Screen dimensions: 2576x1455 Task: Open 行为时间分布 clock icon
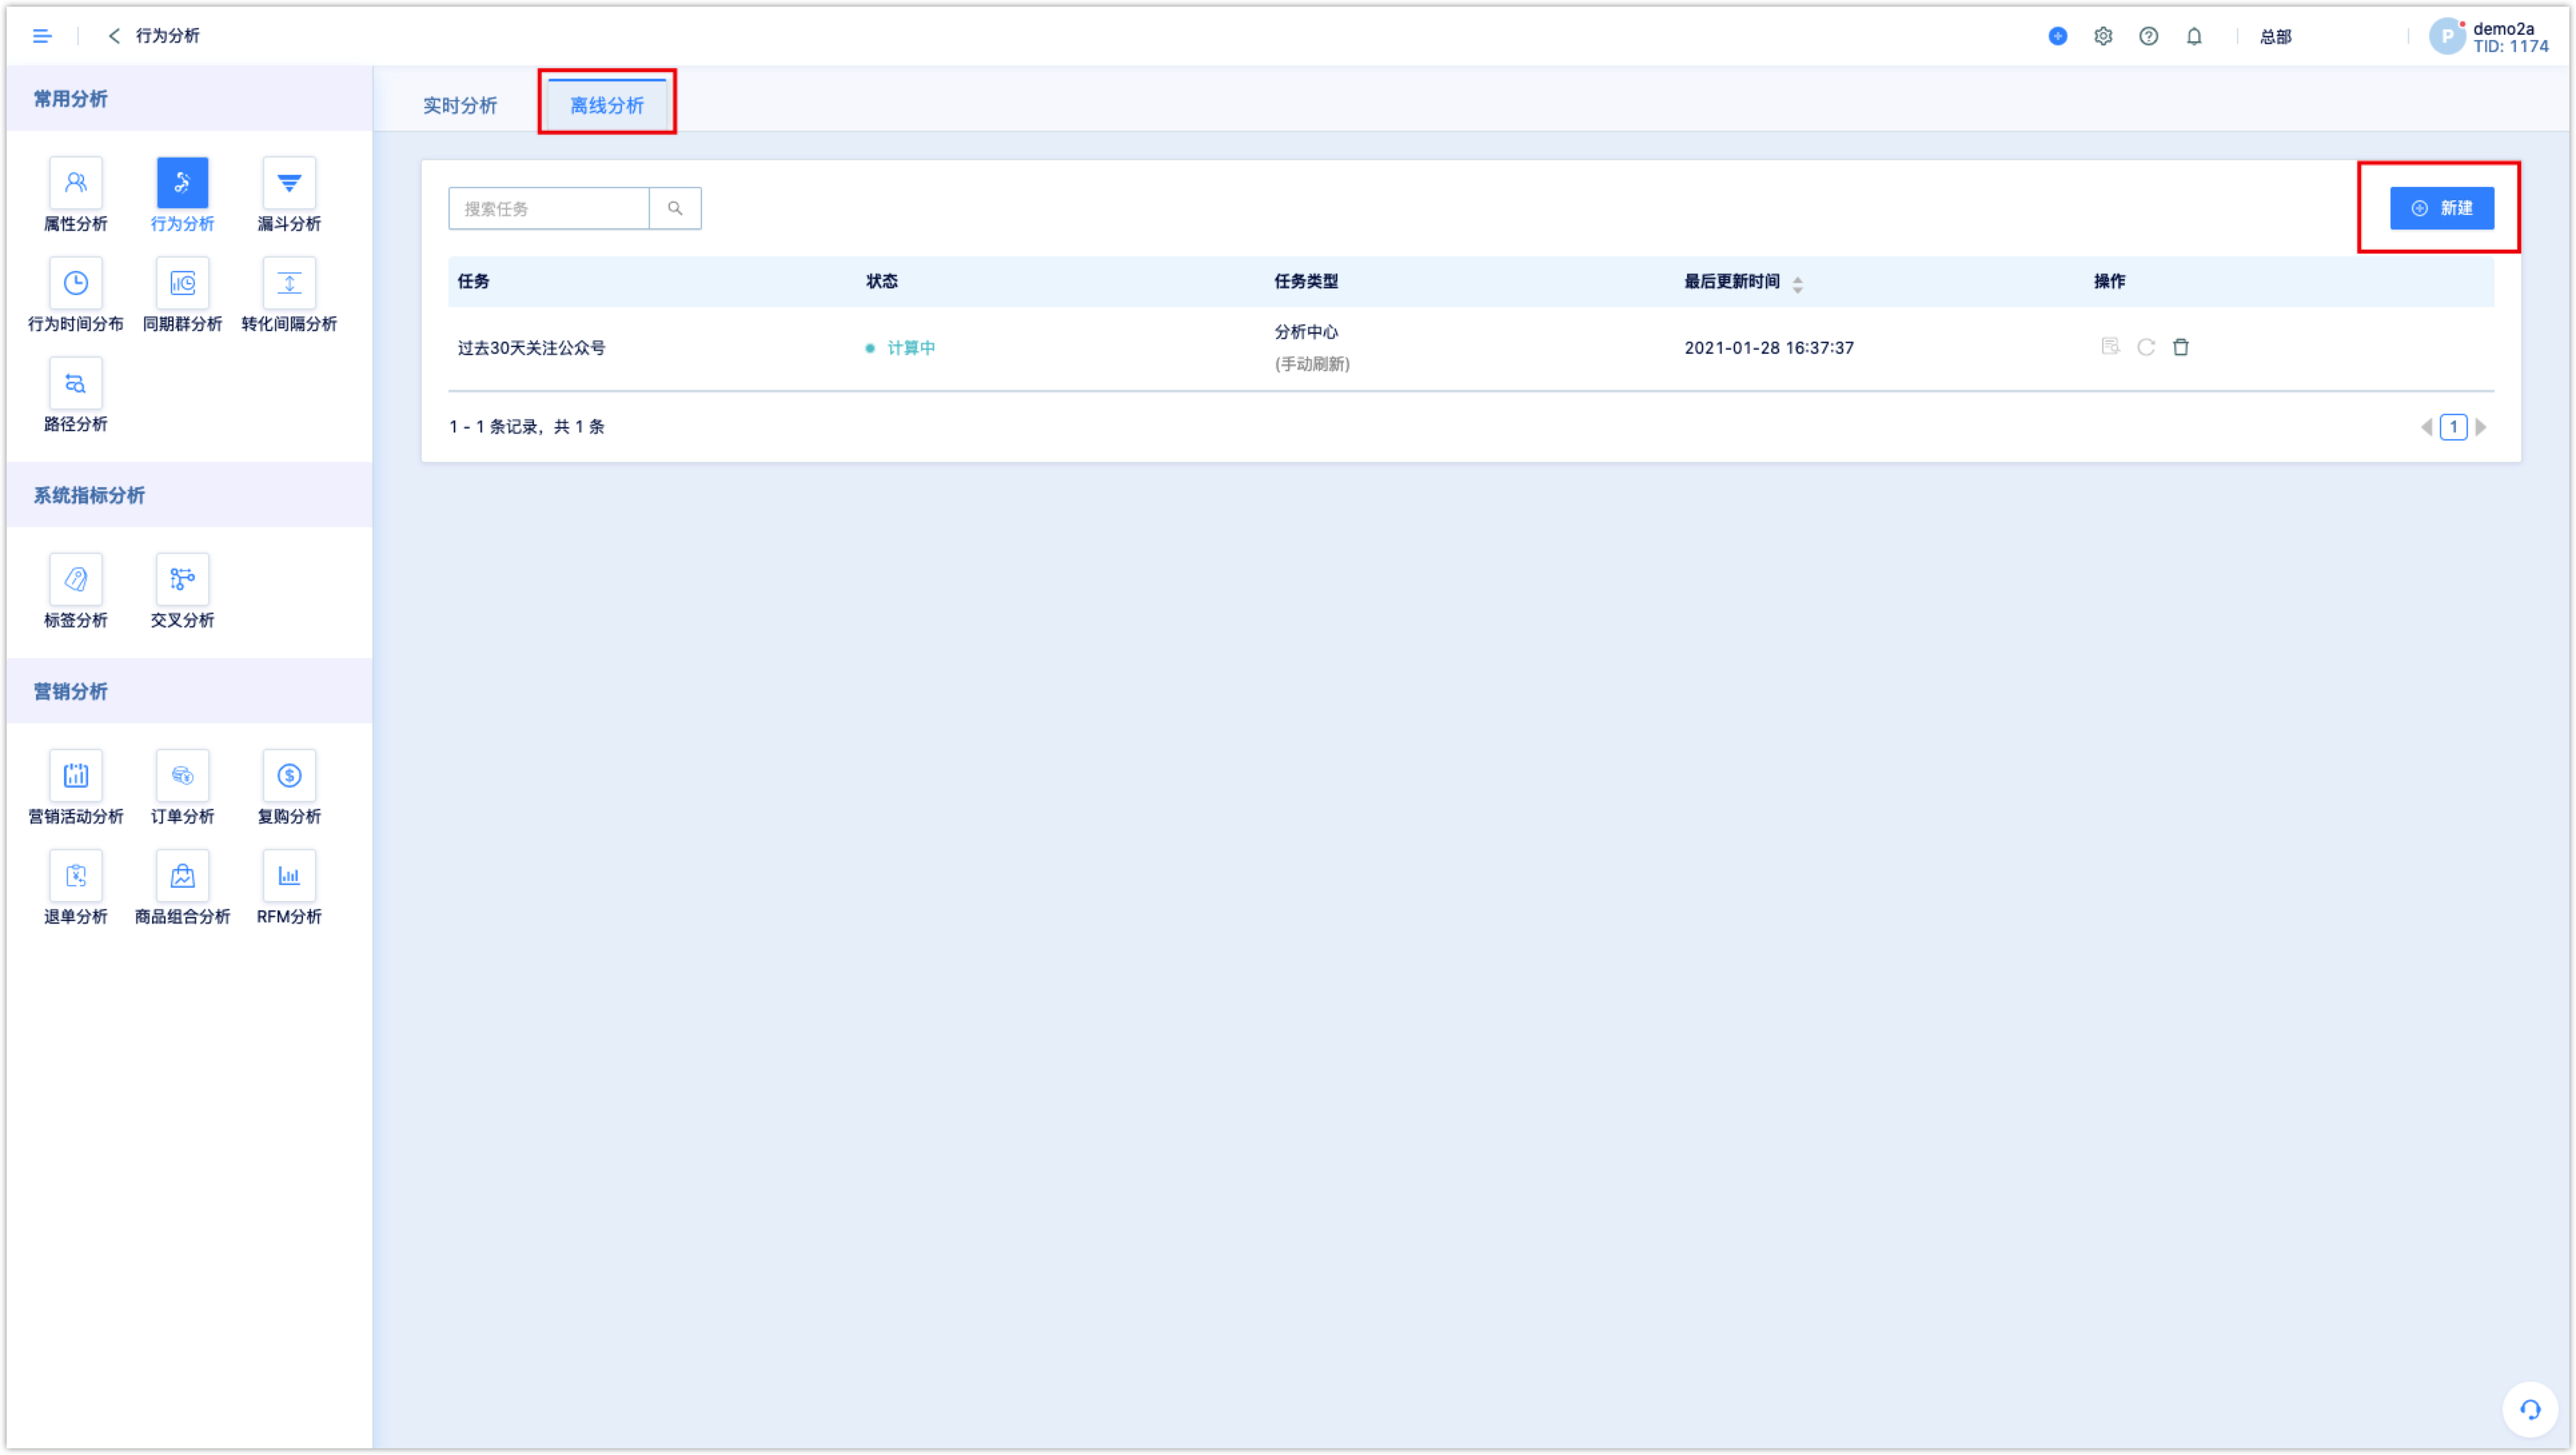pyautogui.click(x=75, y=283)
